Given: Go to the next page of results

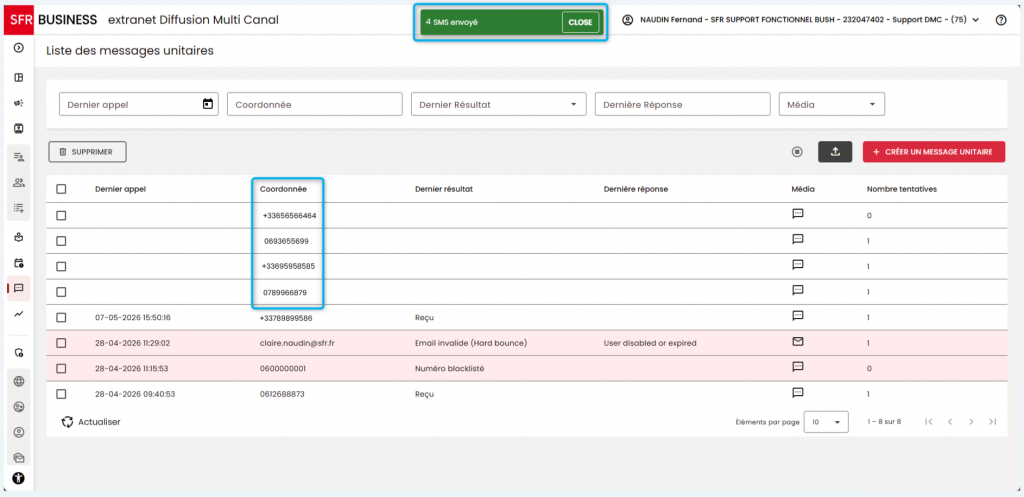Looking at the screenshot, I should point(971,422).
